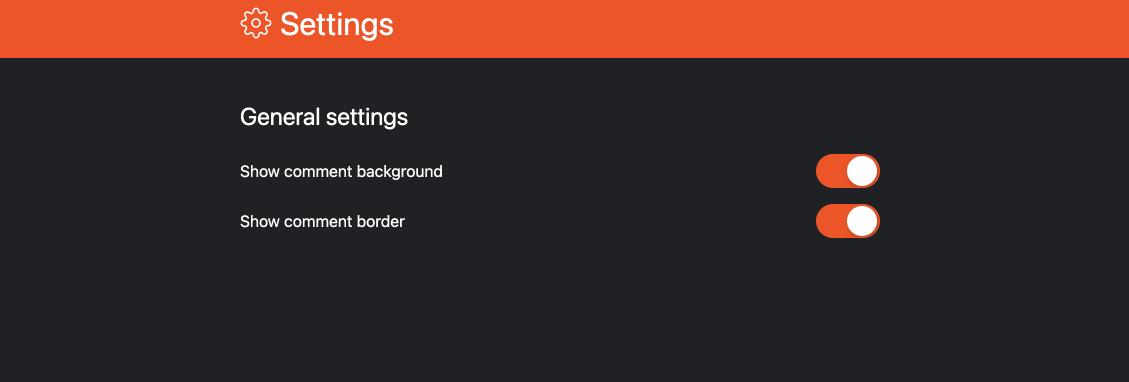The image size is (1129, 382).
Task: Disable the comment background option
Action: pos(847,171)
